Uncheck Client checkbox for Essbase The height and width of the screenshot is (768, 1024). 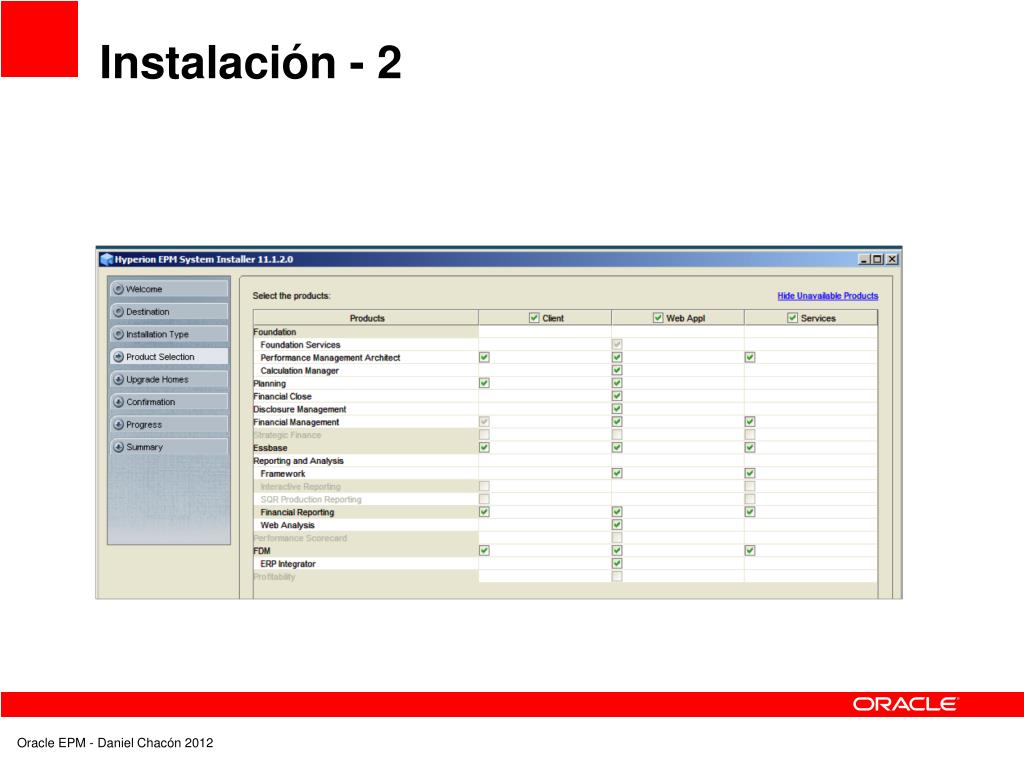point(484,447)
